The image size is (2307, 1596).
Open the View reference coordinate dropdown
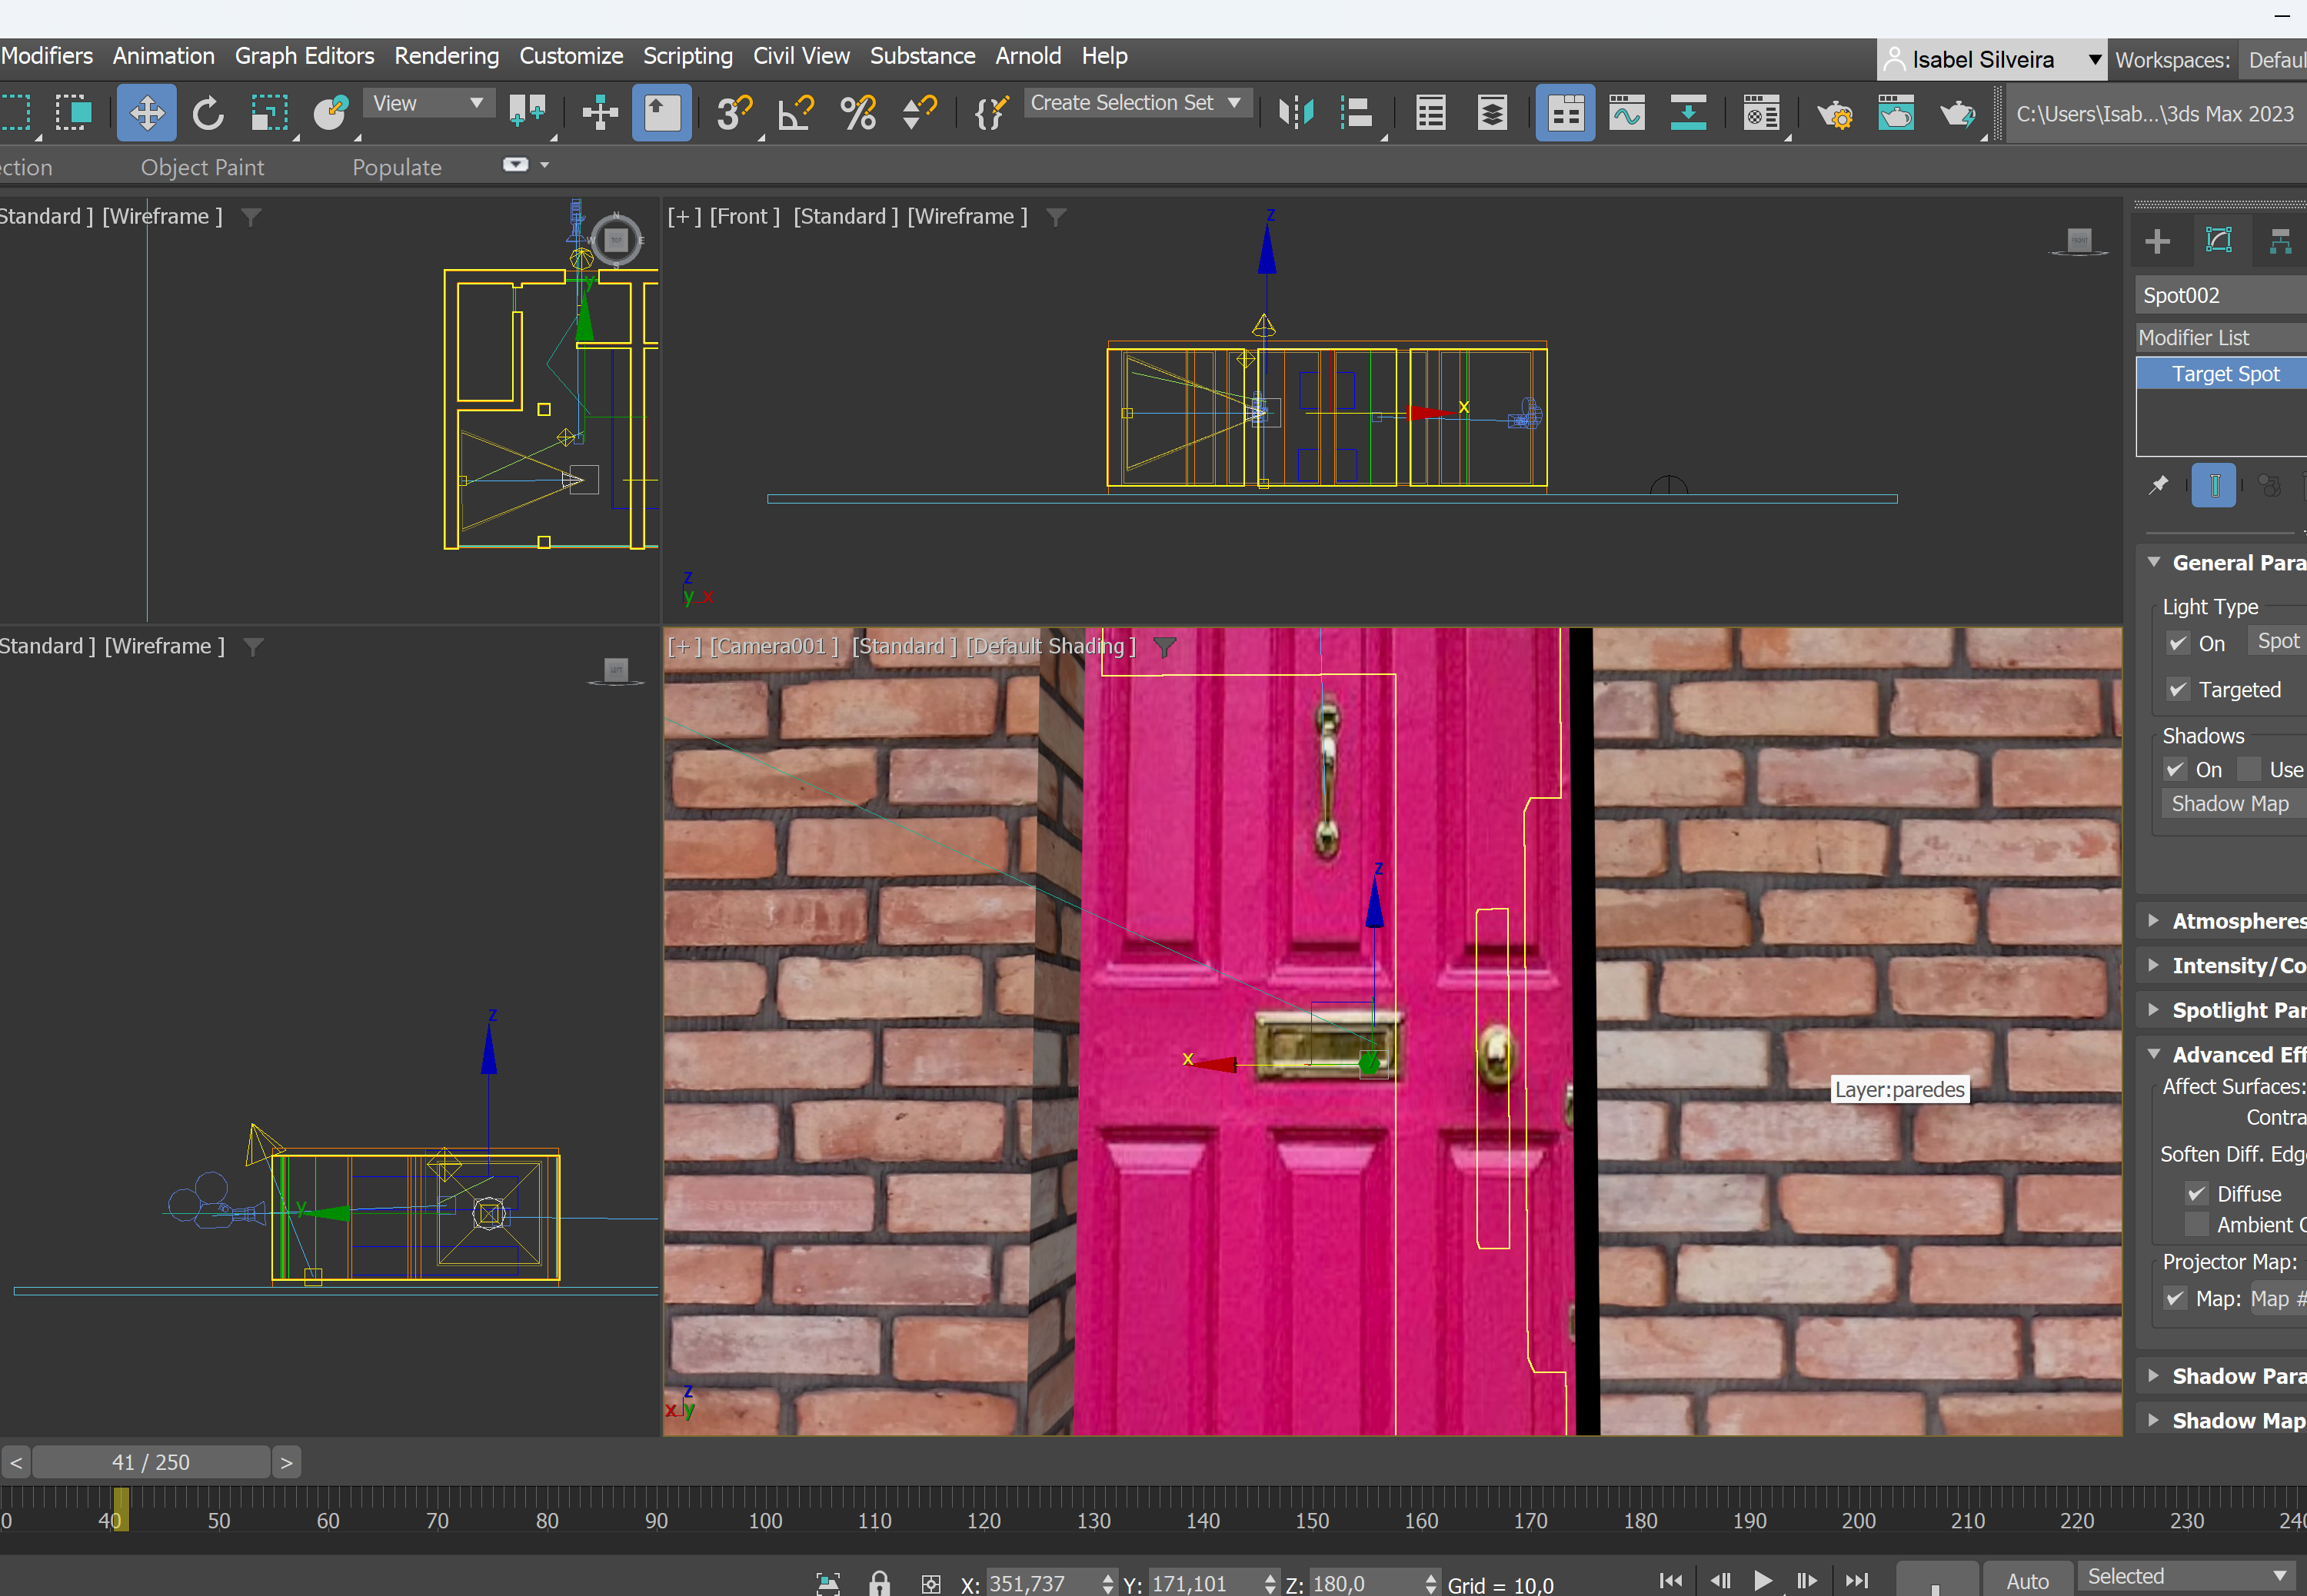pyautogui.click(x=429, y=103)
